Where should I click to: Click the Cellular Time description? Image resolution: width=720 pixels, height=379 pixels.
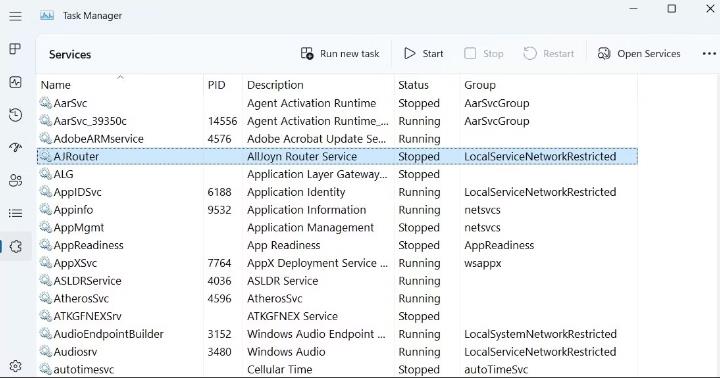click(x=279, y=369)
